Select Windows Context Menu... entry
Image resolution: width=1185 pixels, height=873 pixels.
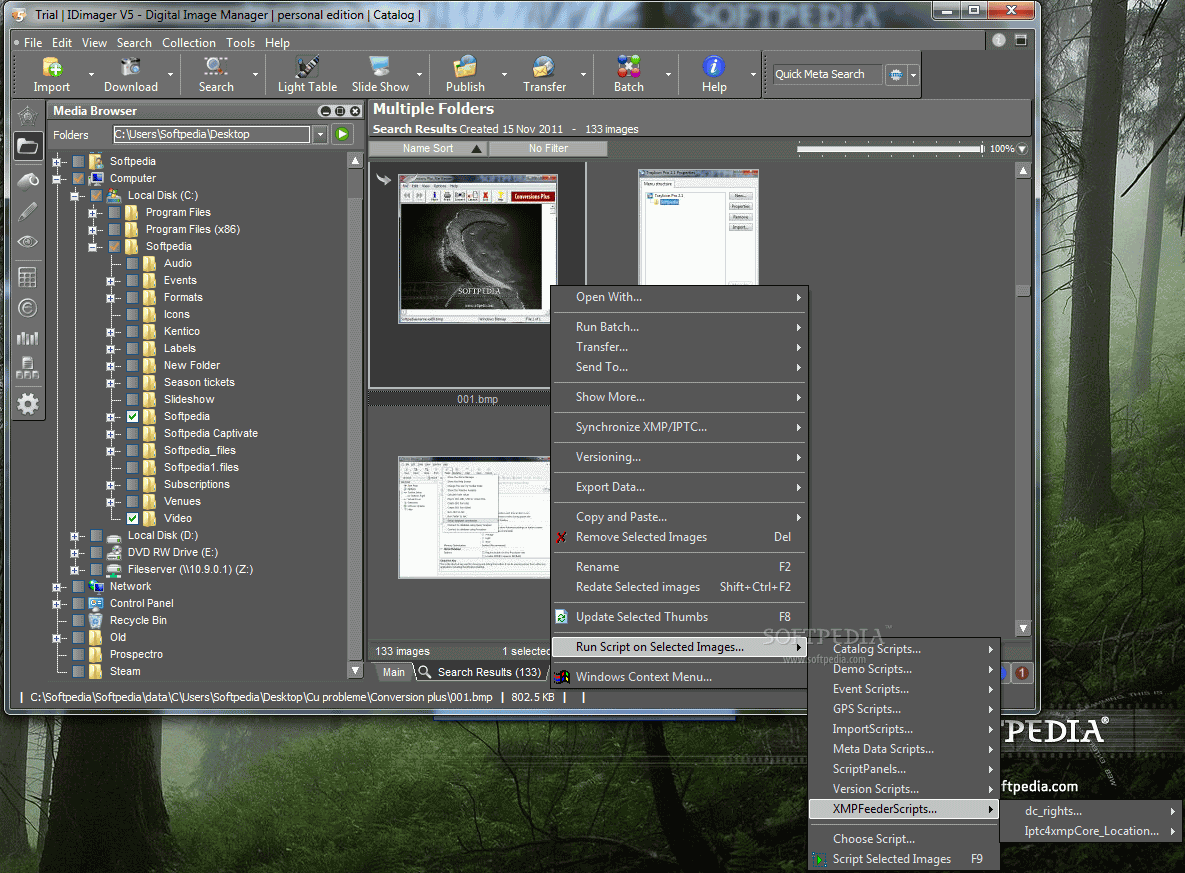pyautogui.click(x=679, y=676)
